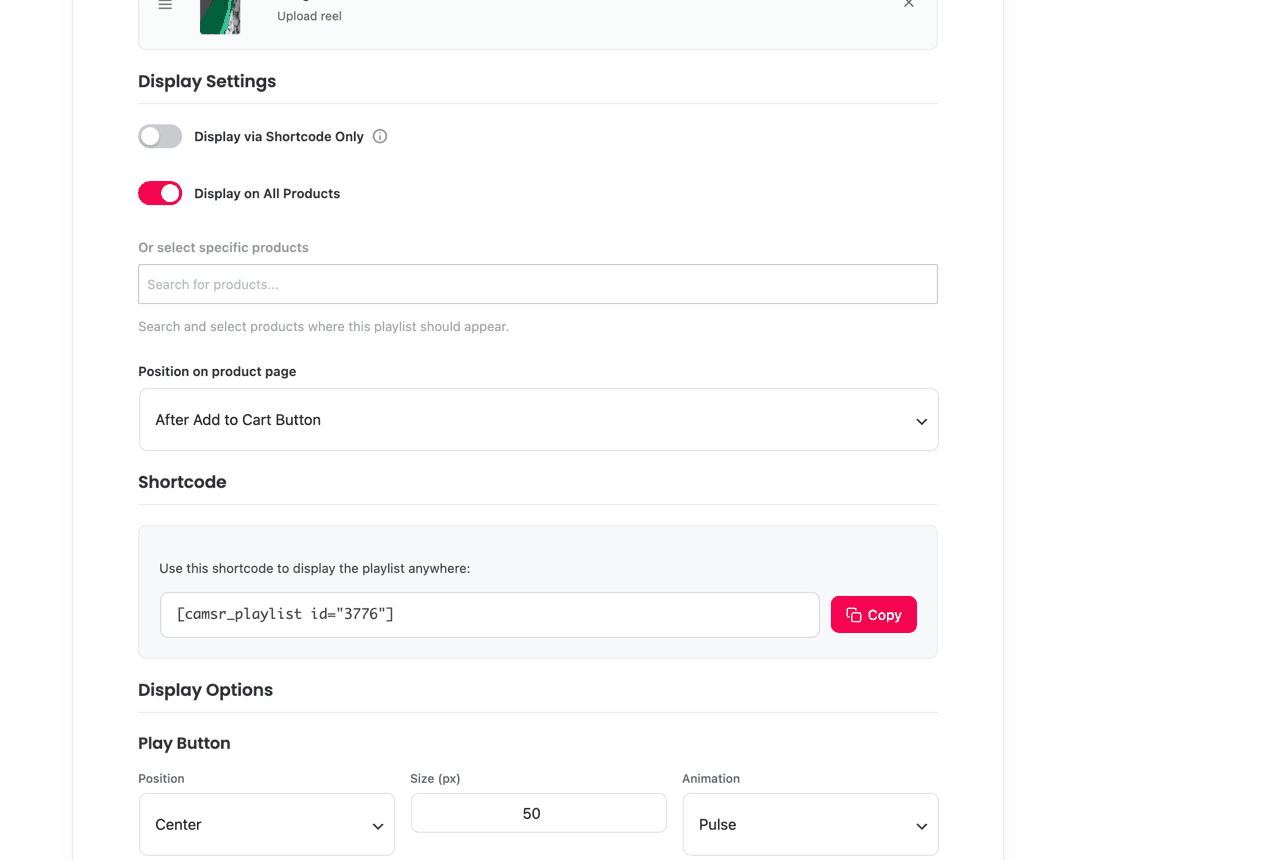
Task: Click the "Position on product page" label
Action: pos(217,371)
